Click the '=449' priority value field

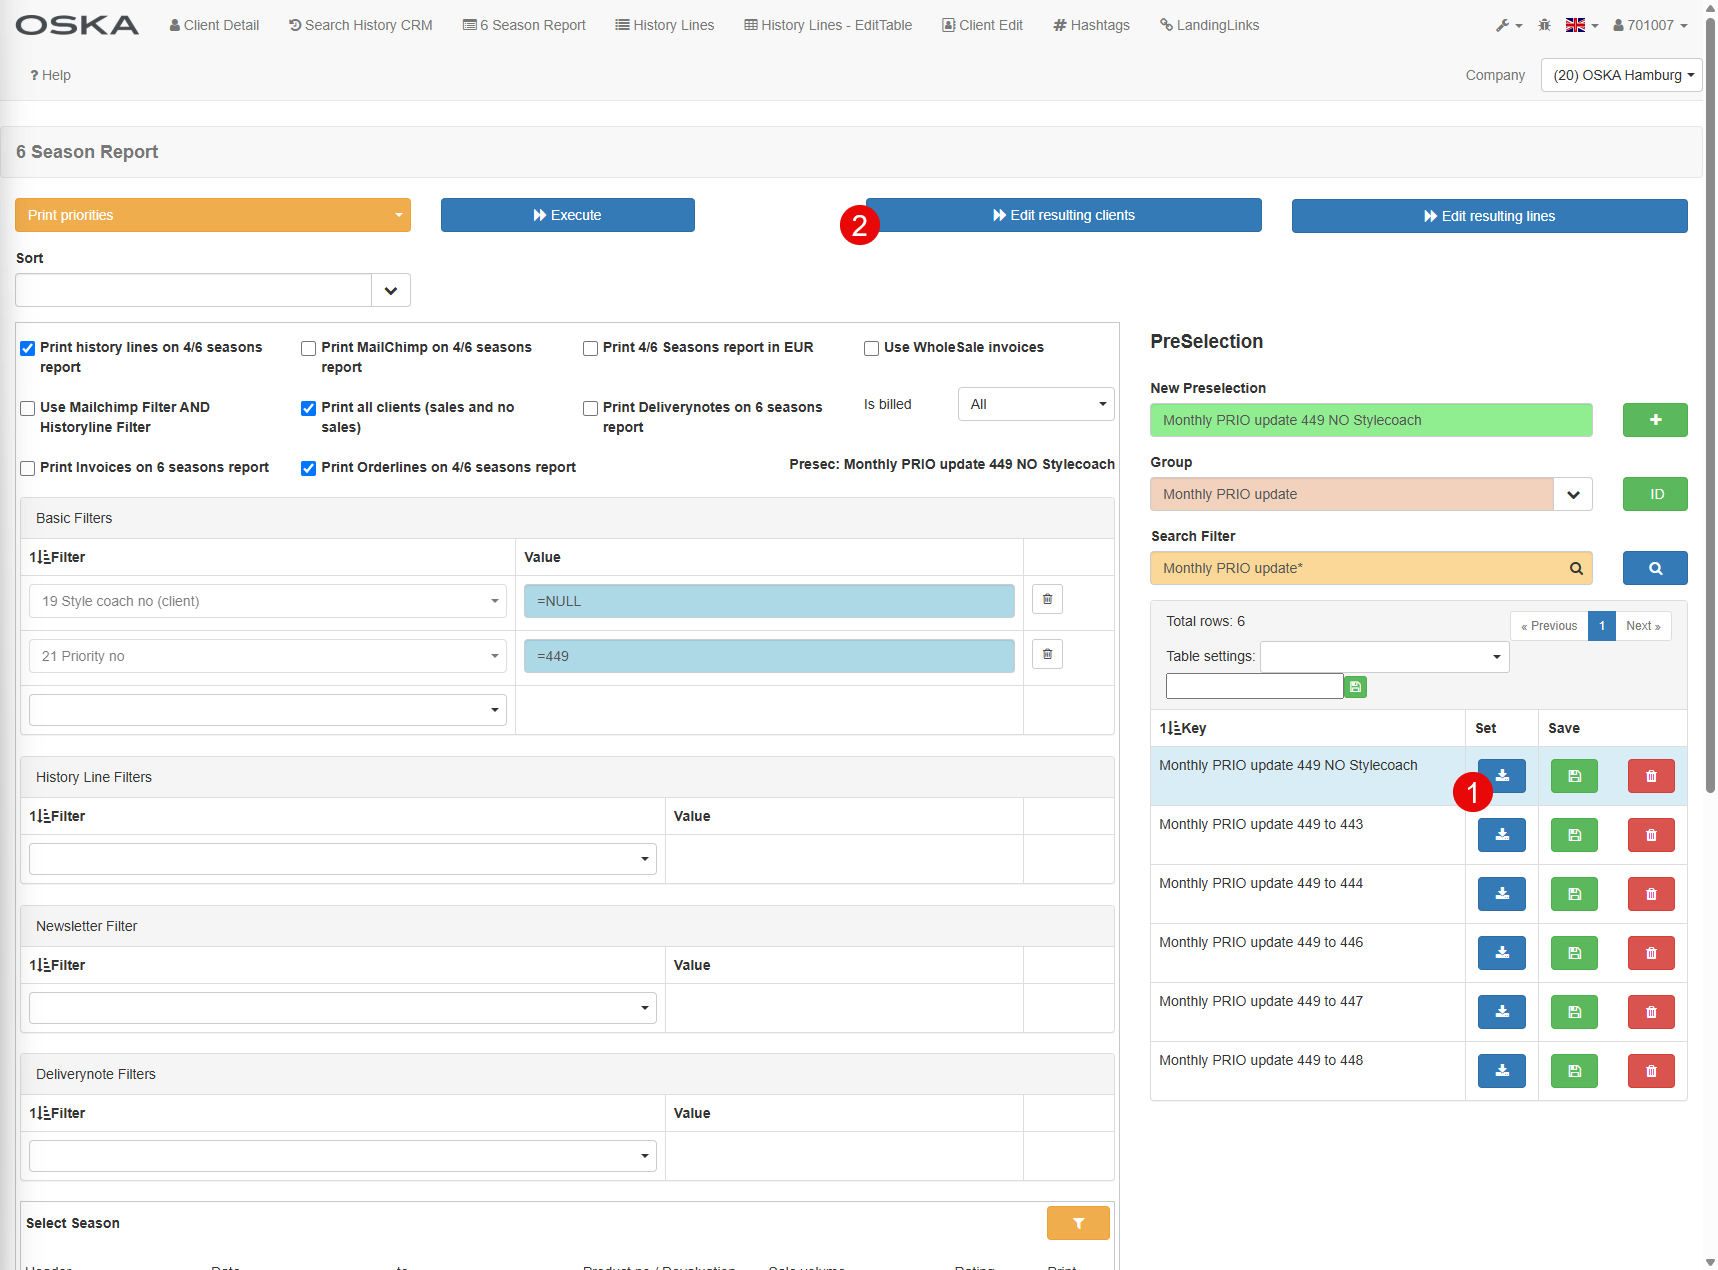(x=768, y=656)
